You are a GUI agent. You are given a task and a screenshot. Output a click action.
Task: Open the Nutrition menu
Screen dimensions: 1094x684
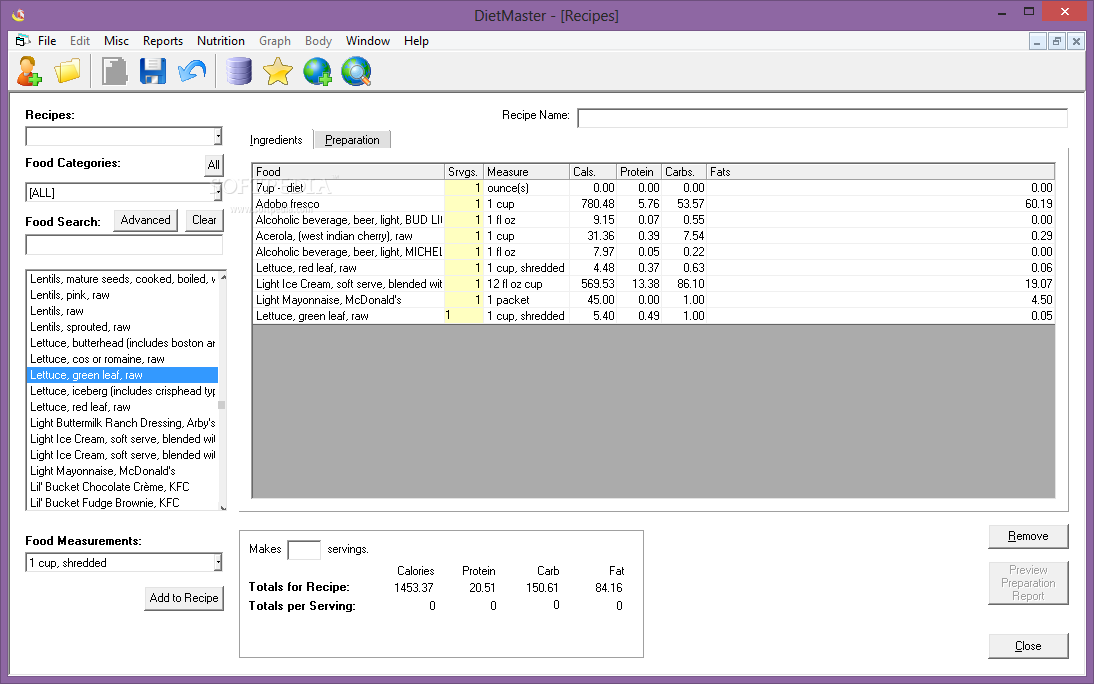[221, 41]
